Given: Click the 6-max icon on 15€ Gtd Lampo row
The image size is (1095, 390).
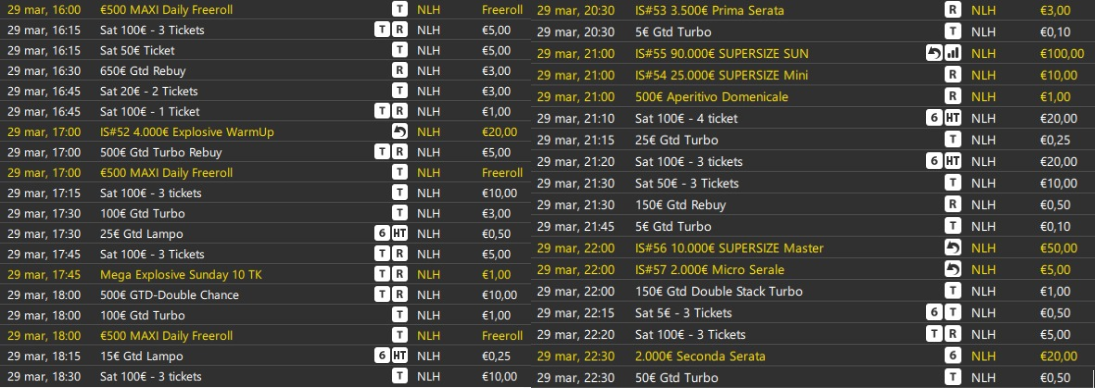Looking at the screenshot, I should pos(381,356).
